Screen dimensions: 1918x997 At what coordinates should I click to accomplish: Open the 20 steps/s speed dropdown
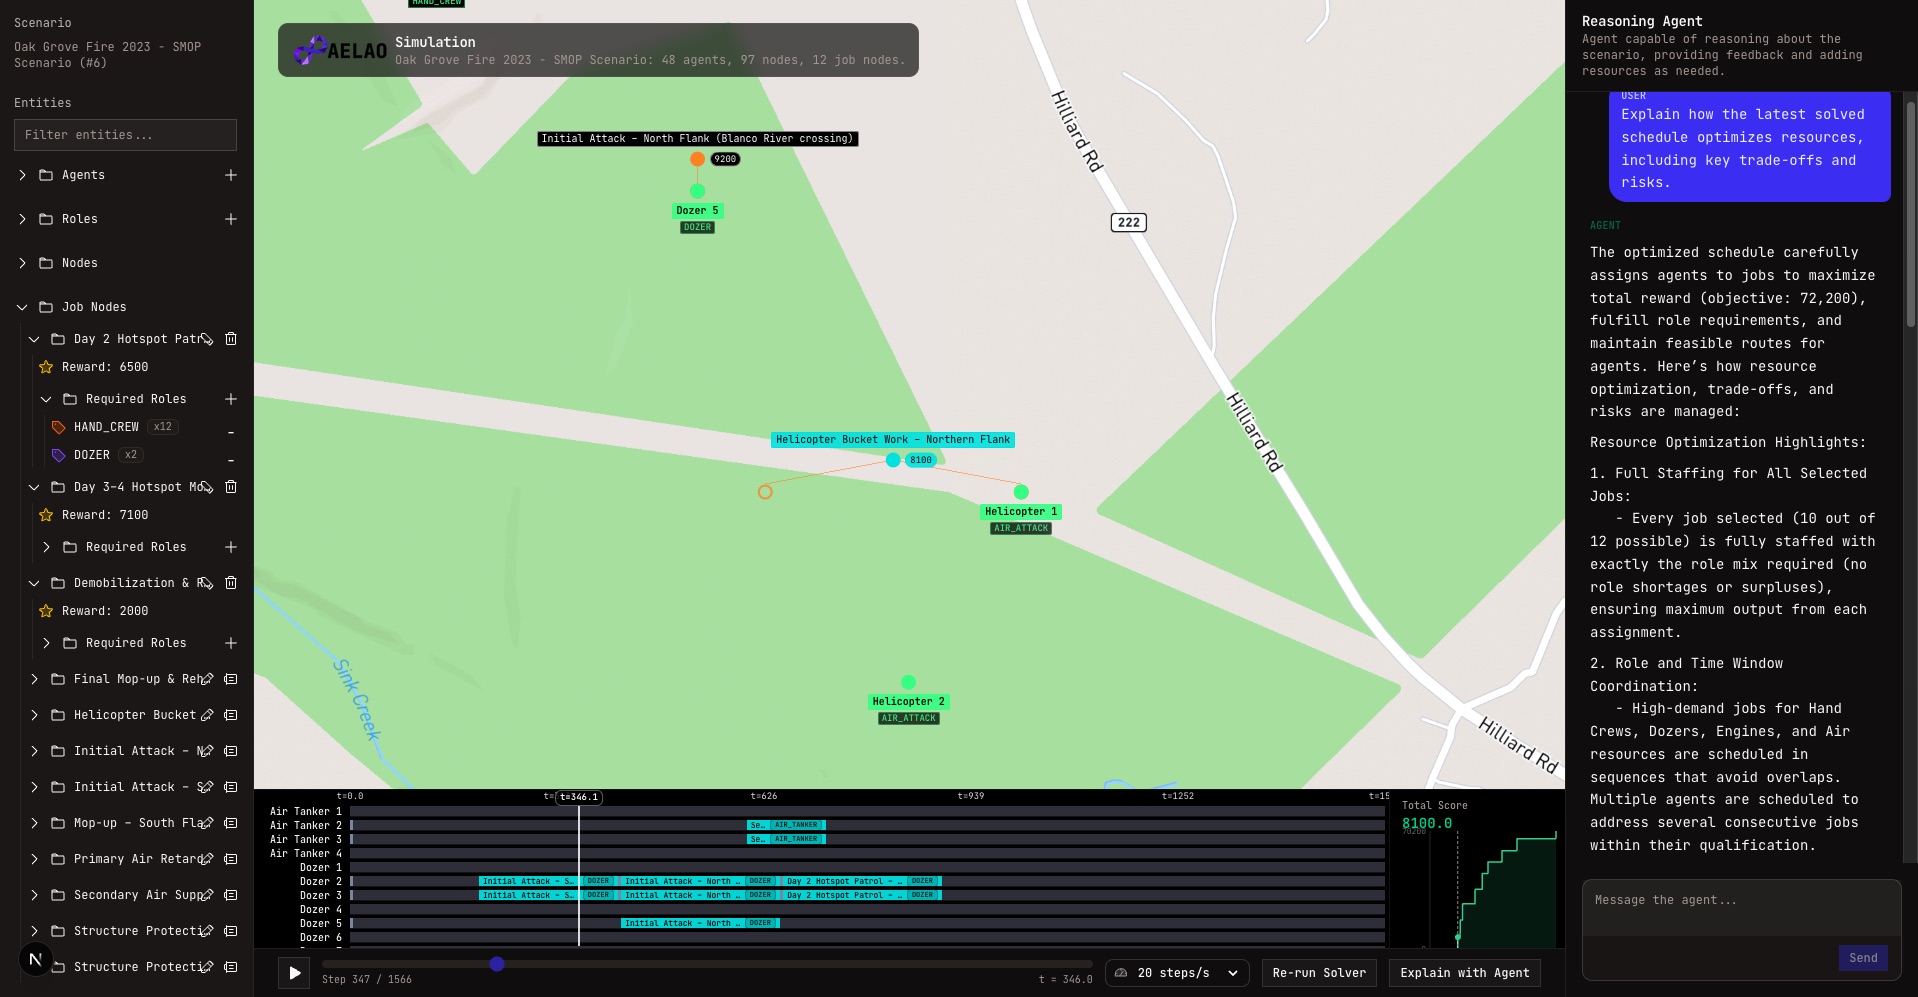coord(1177,973)
